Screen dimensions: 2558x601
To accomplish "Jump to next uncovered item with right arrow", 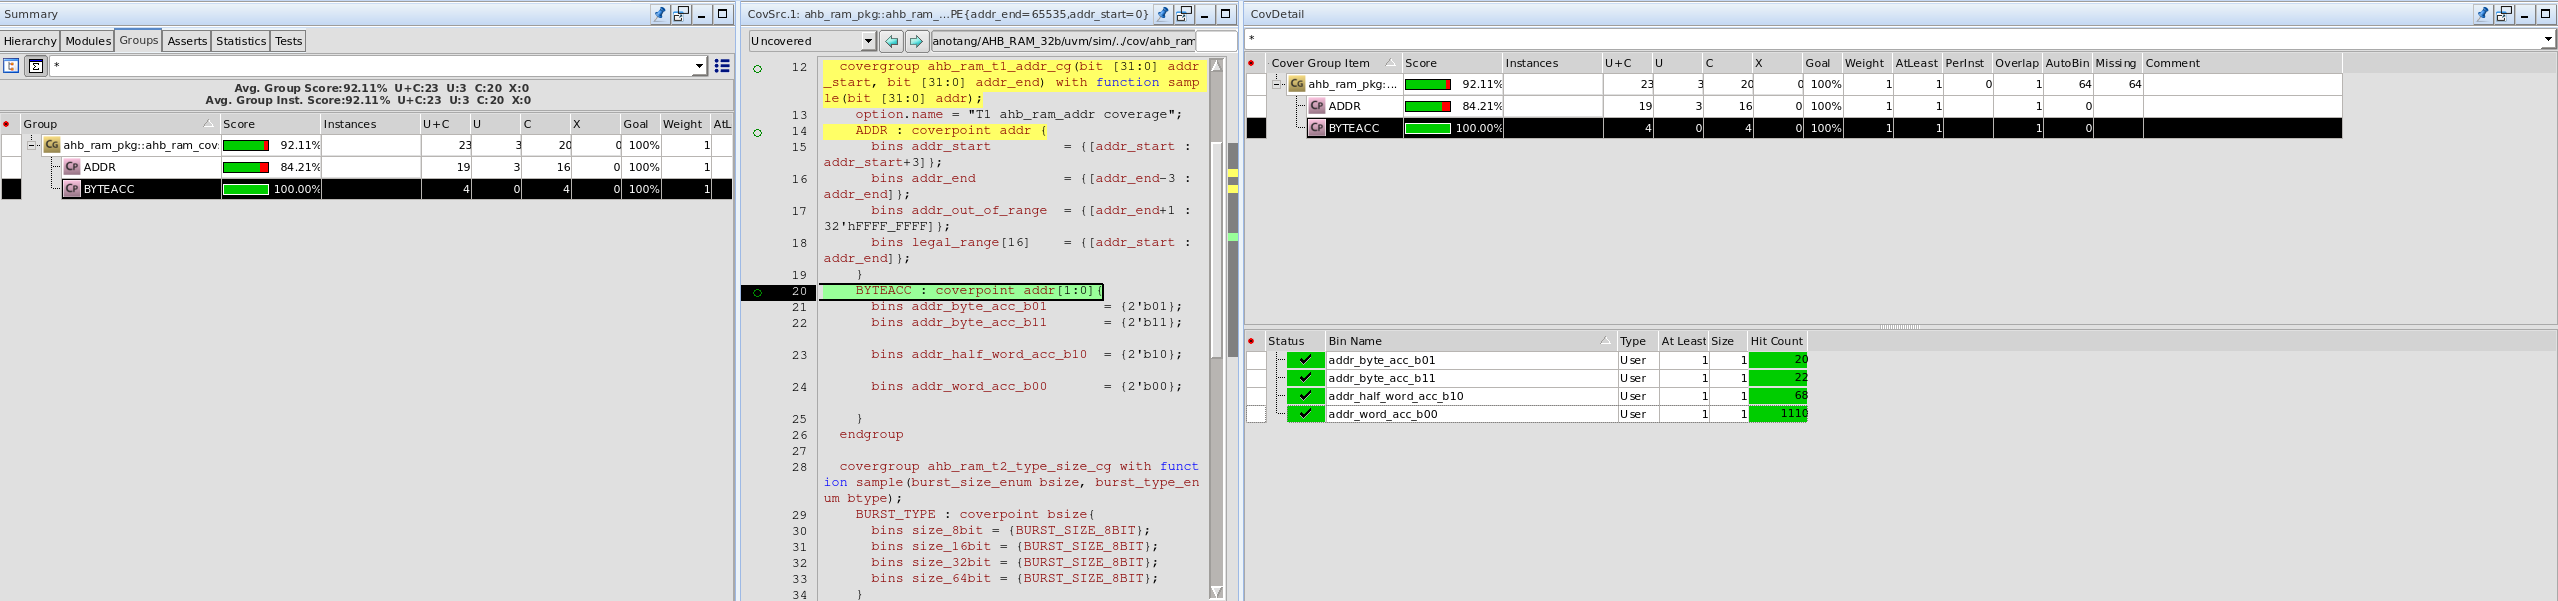I will (916, 41).
